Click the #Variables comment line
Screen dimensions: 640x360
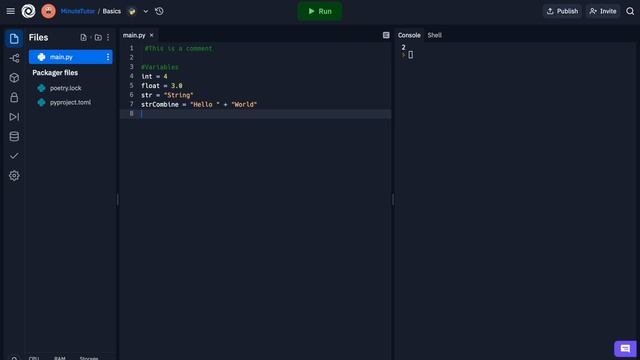[160, 67]
